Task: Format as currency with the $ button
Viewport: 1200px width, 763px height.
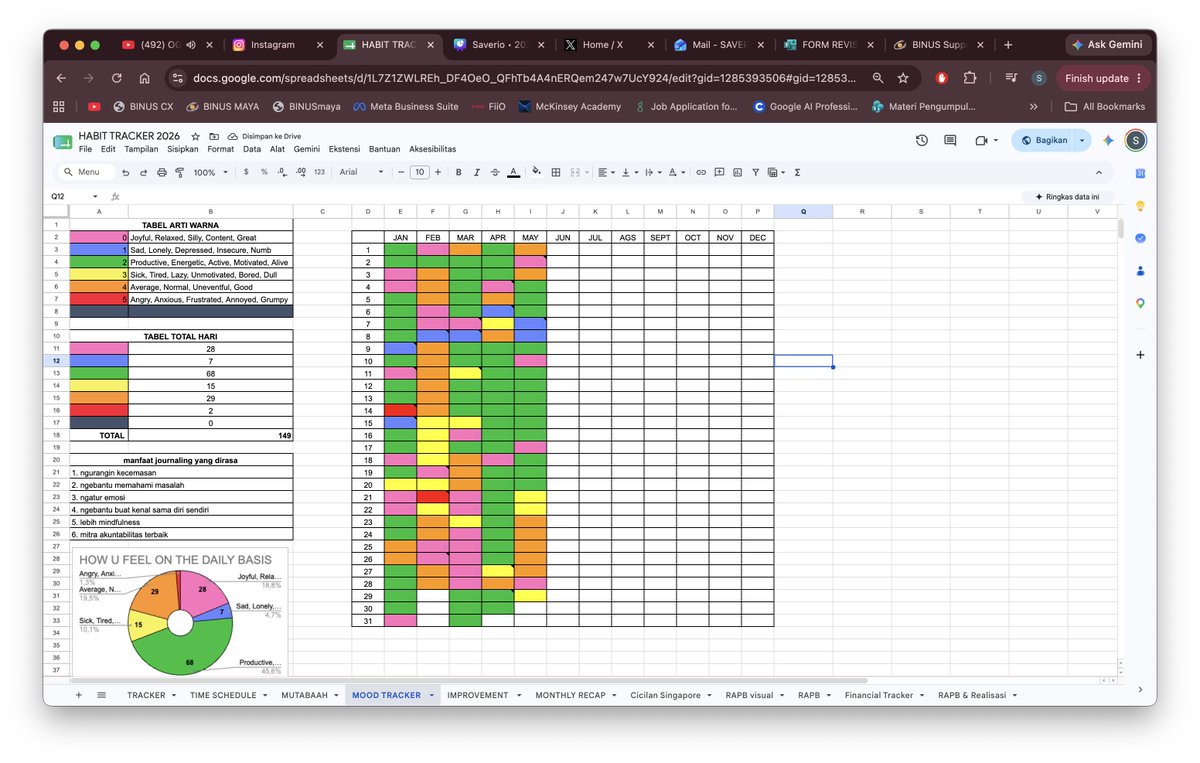Action: click(246, 172)
